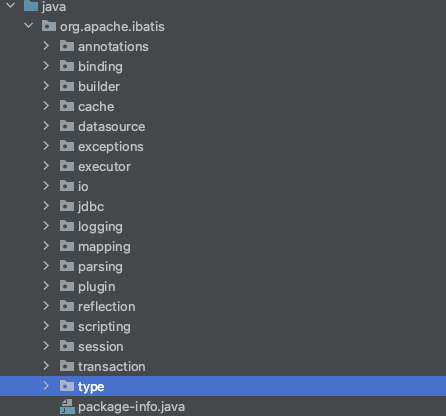Select the reflection package label
The width and height of the screenshot is (446, 416).
tap(107, 307)
